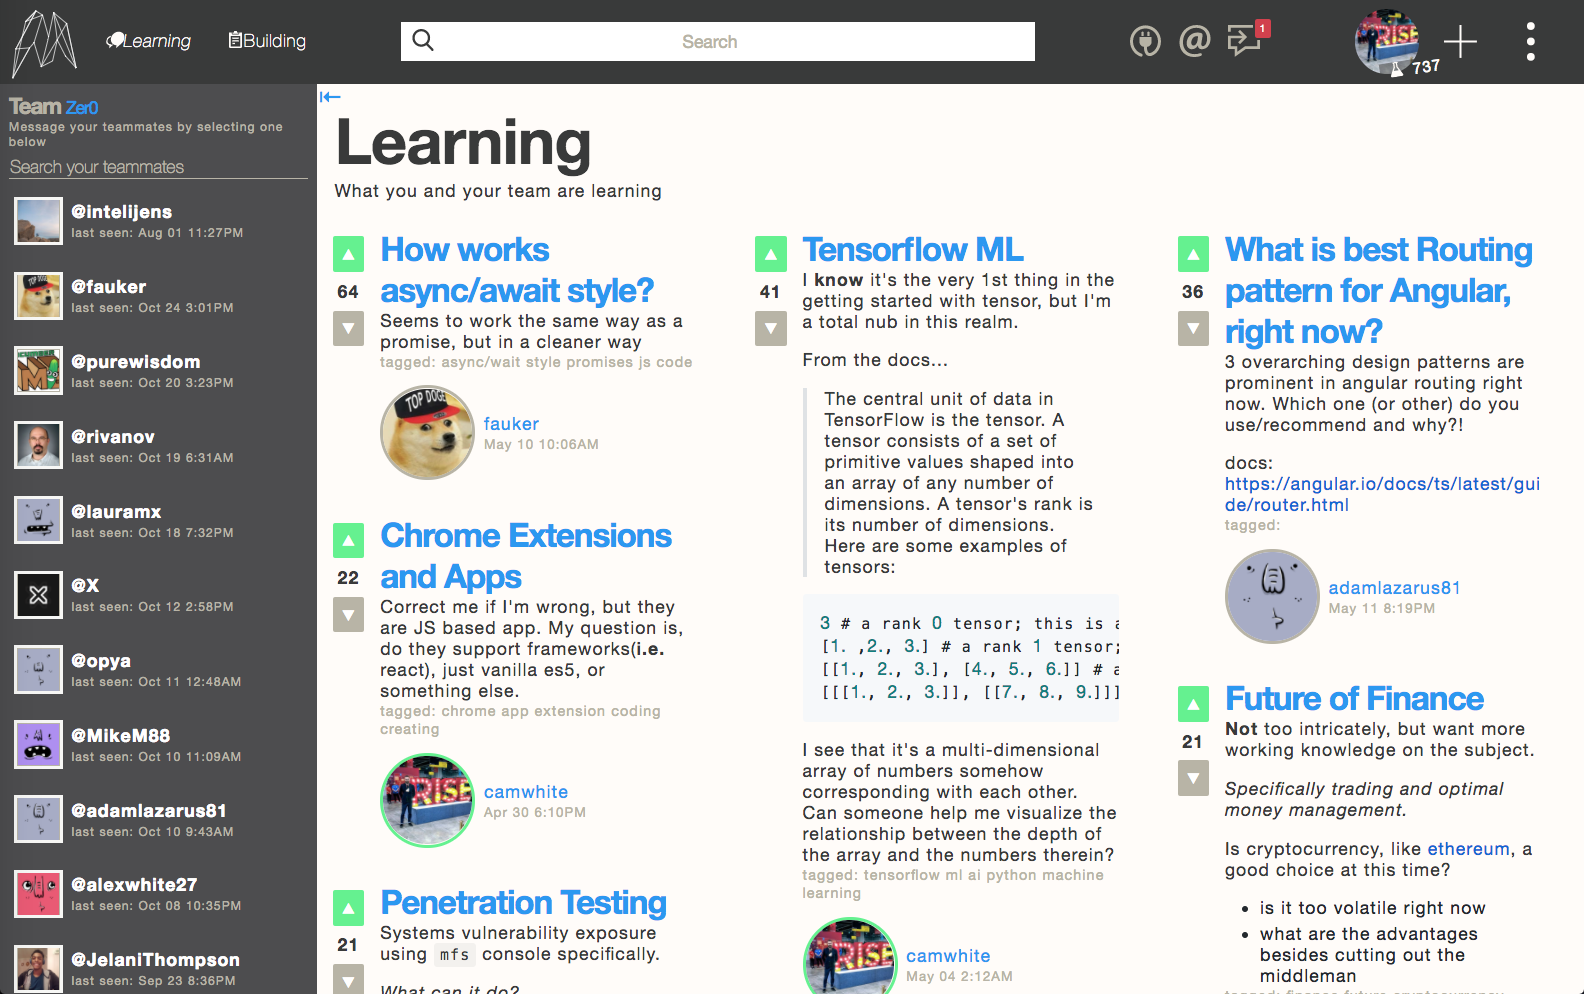Open messages icon with notification badge
This screenshot has width=1584, height=994.
(x=1247, y=40)
